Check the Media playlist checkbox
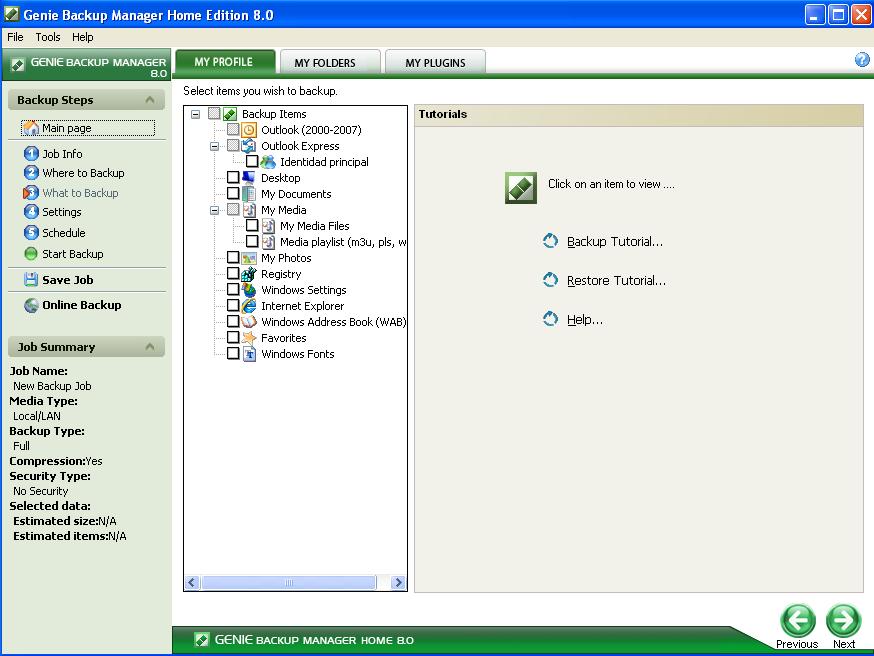 tap(252, 241)
